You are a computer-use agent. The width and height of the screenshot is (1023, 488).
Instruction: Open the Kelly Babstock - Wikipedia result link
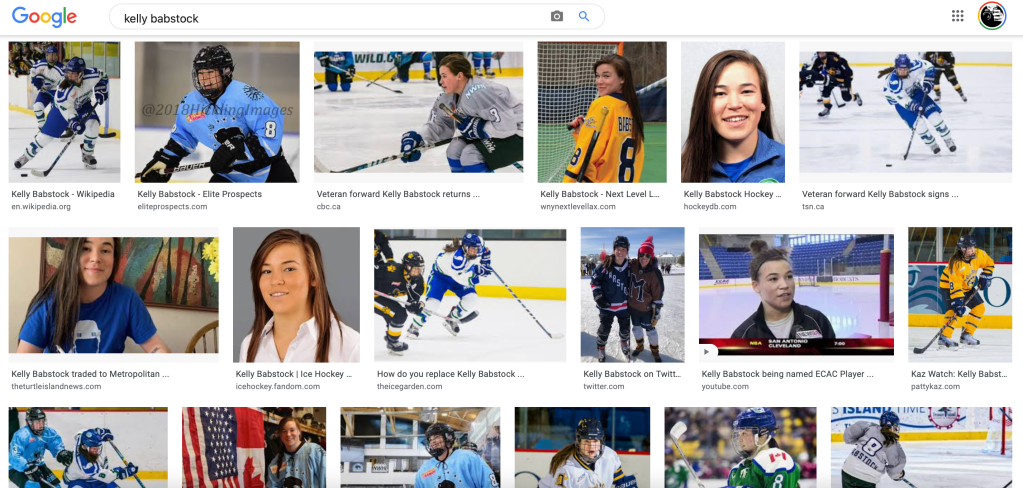(x=63, y=194)
